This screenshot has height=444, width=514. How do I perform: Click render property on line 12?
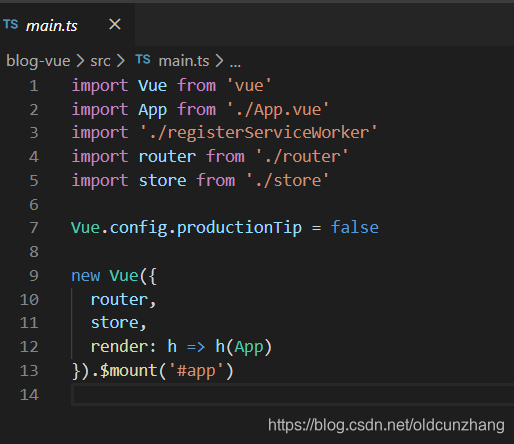pyautogui.click(x=119, y=347)
